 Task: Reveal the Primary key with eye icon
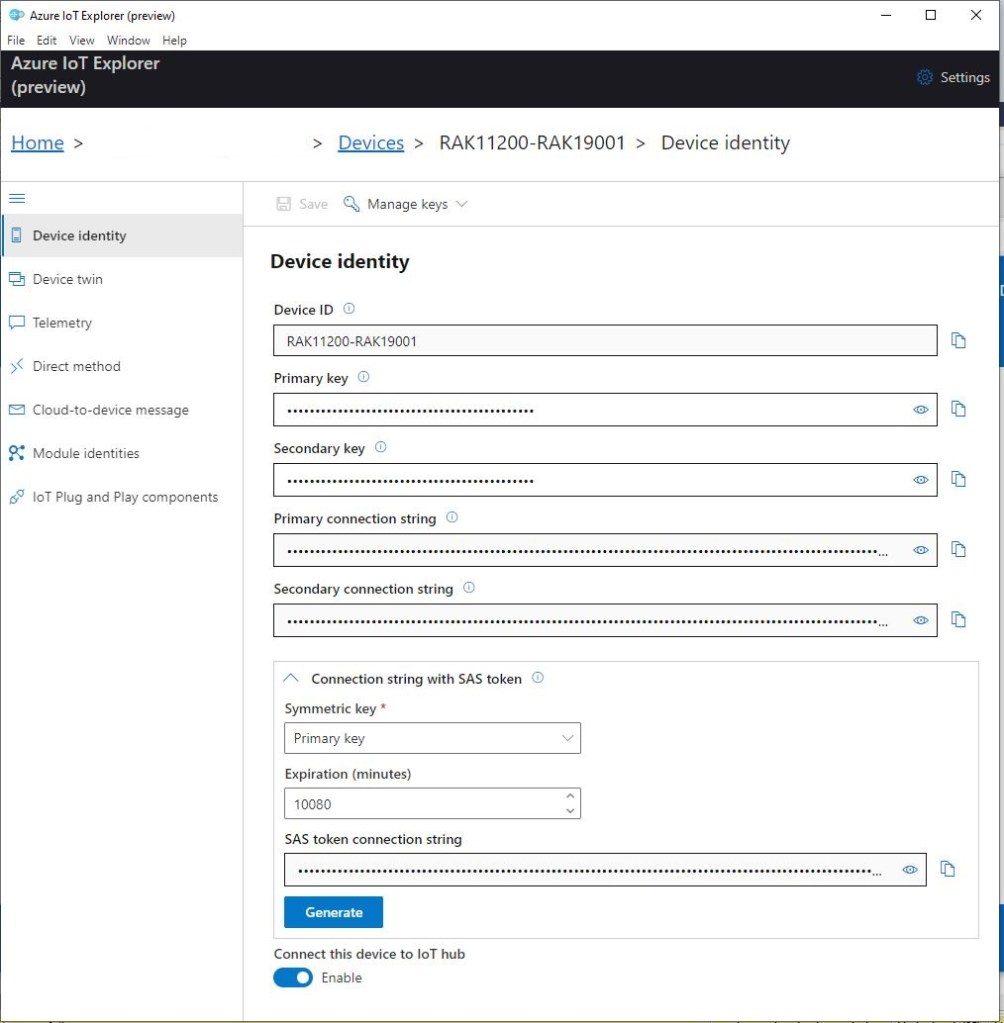click(x=920, y=410)
